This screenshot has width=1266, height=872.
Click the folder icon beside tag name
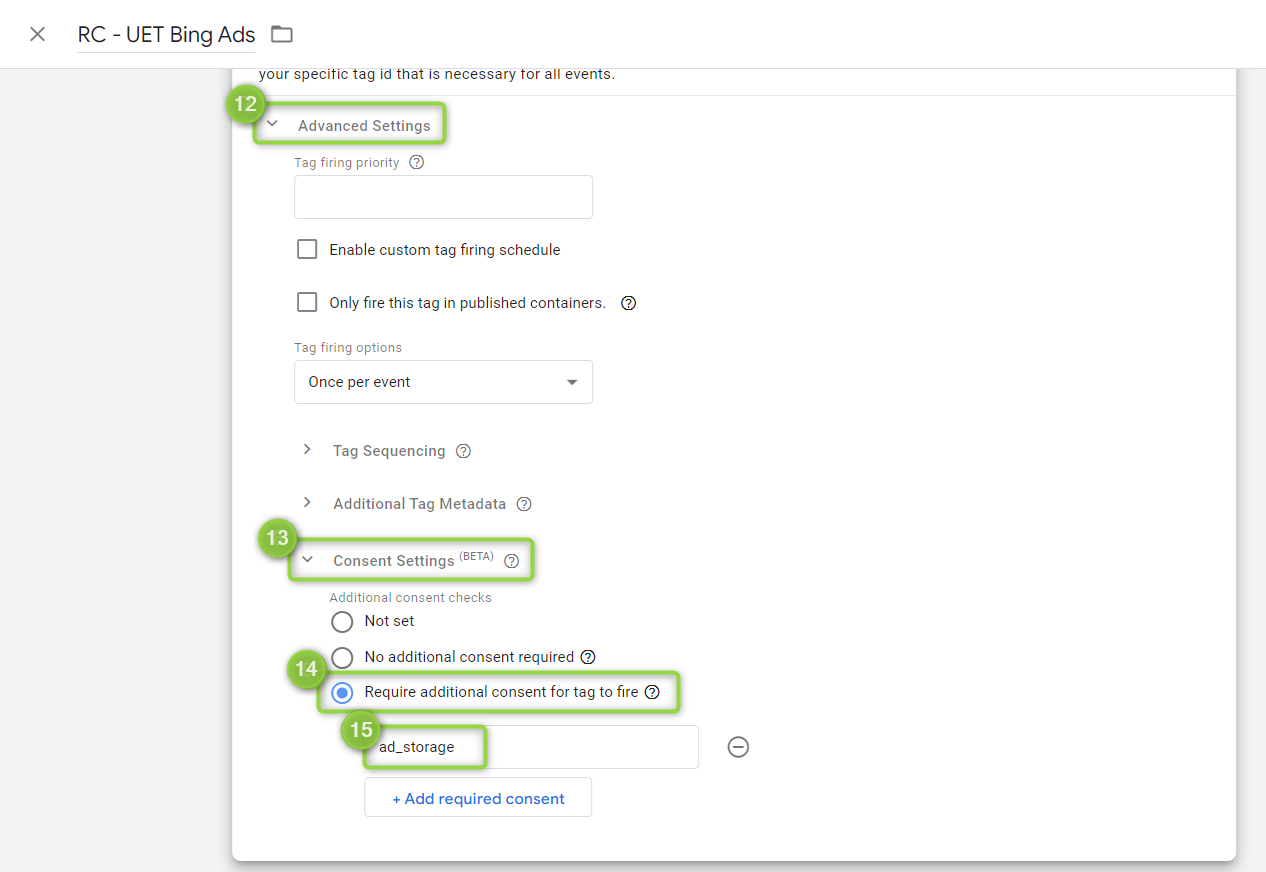(x=282, y=34)
